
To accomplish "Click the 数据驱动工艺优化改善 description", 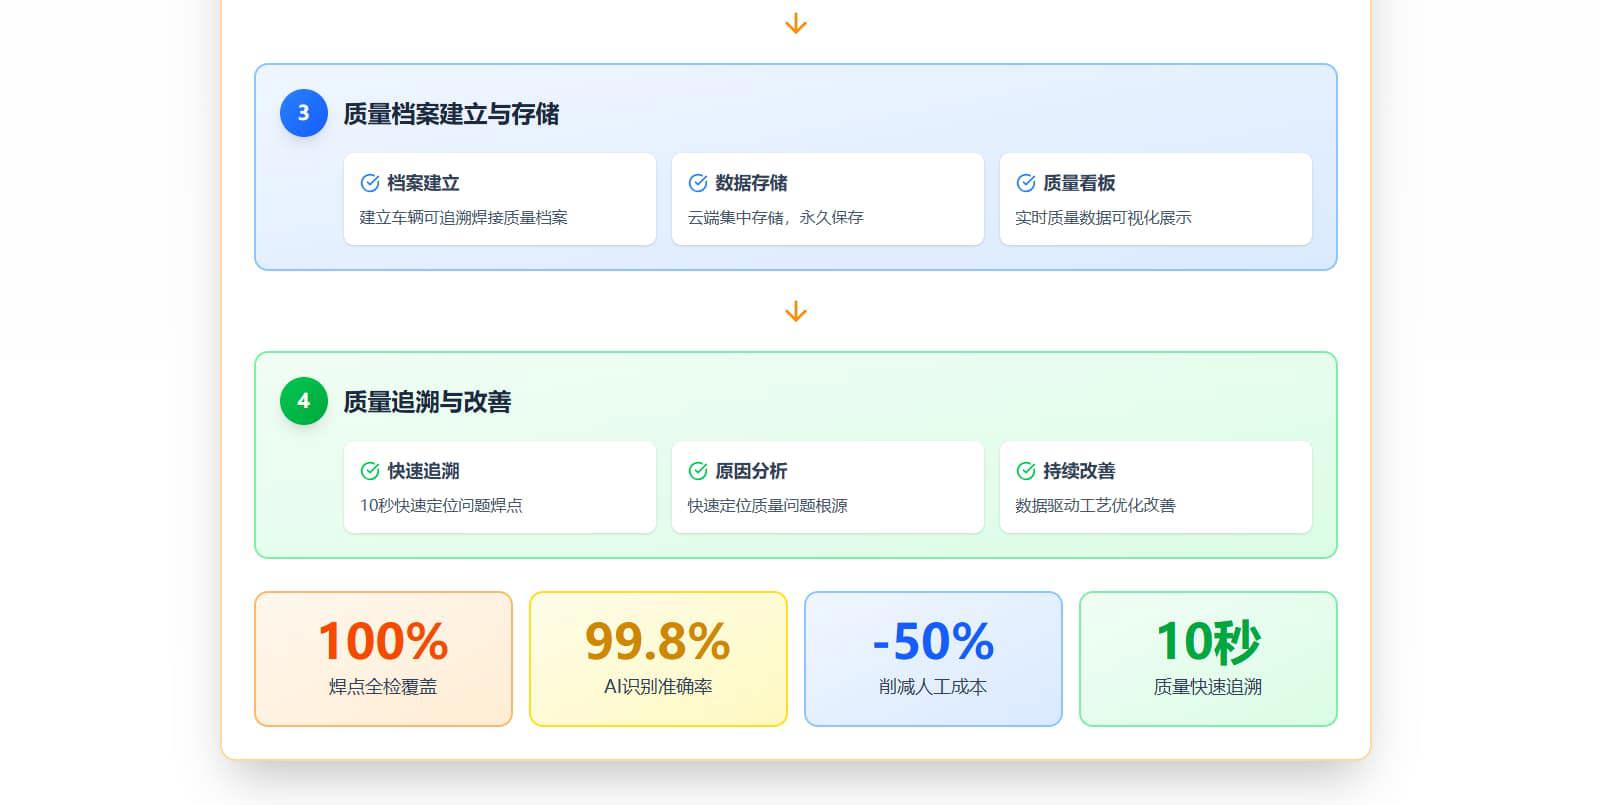I will (1095, 506).
